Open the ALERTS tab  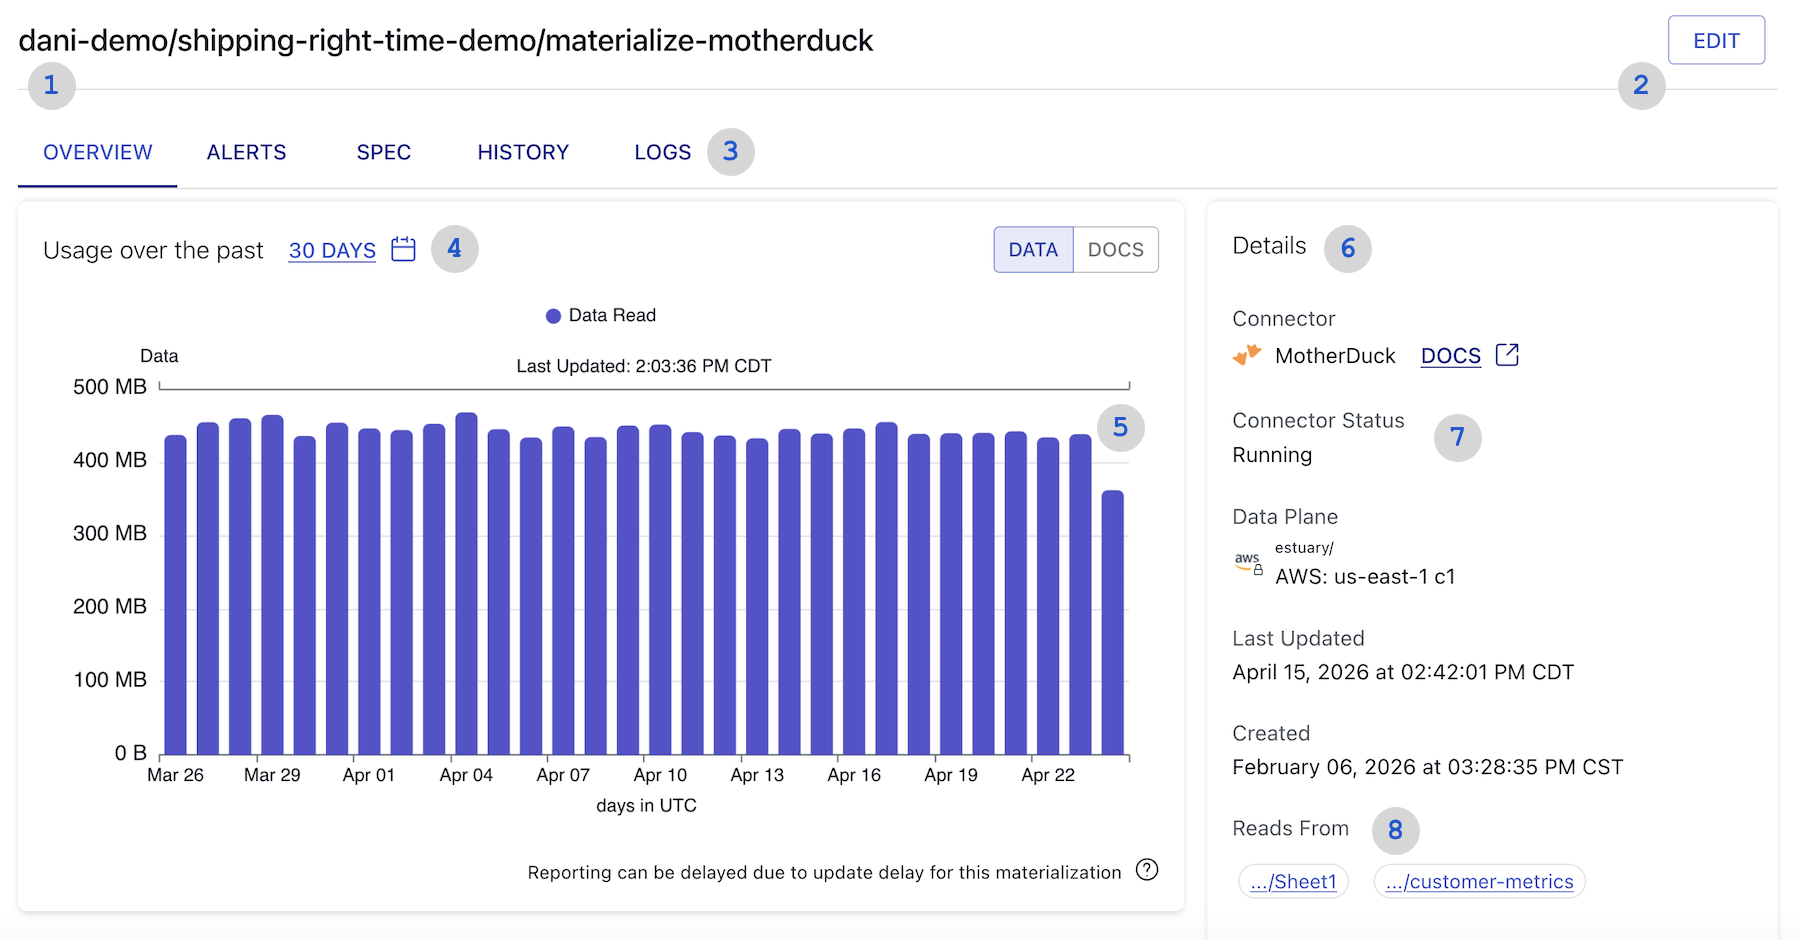[x=246, y=152]
